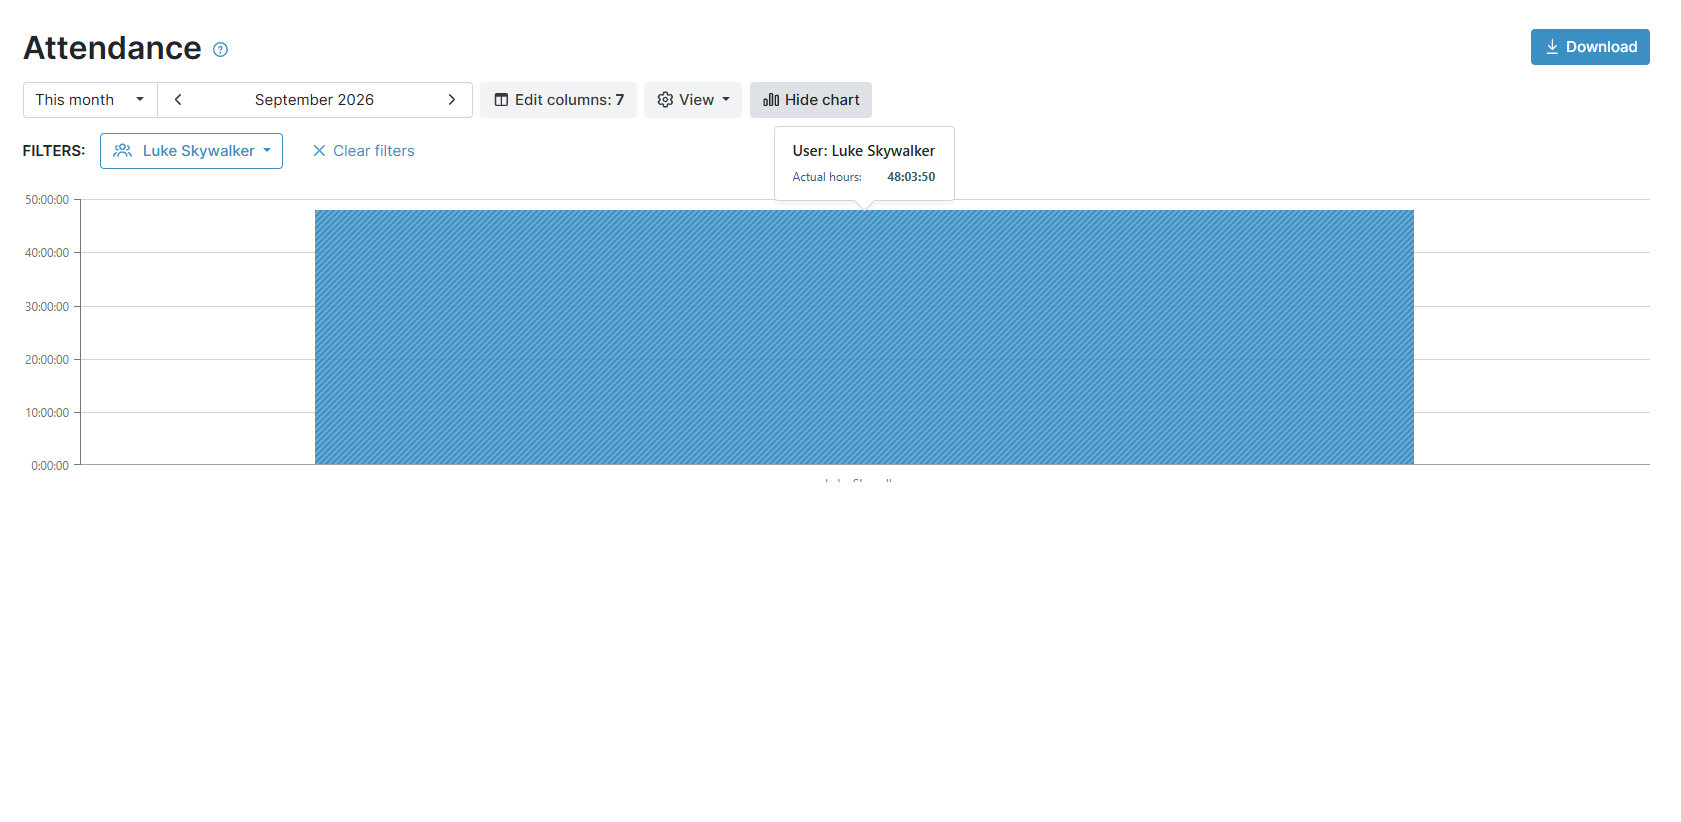Clear filters link
The height and width of the screenshot is (822, 1681).
[363, 151]
